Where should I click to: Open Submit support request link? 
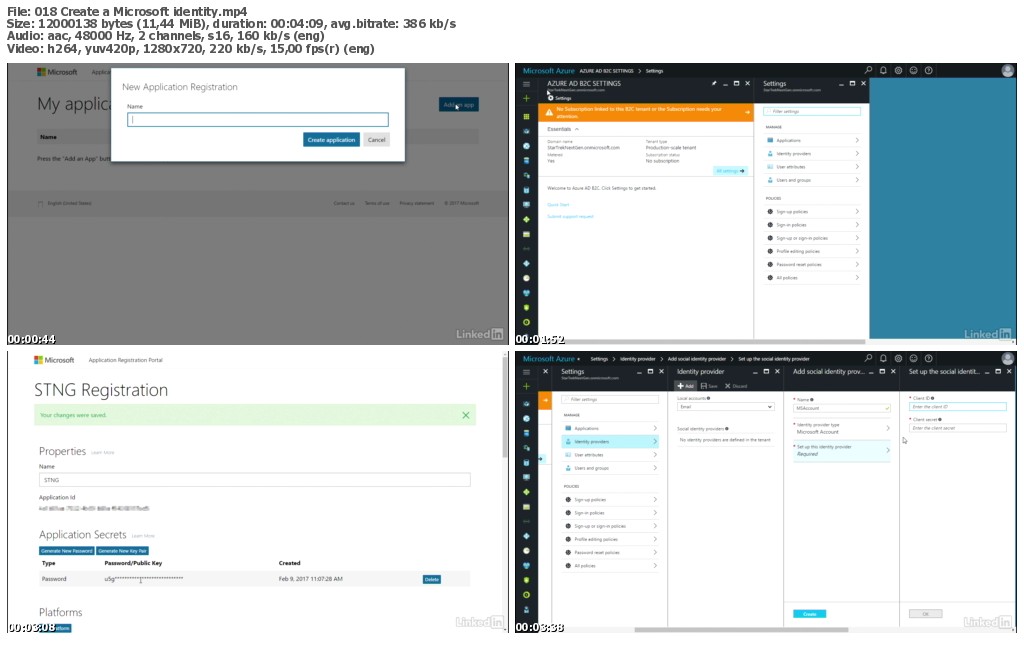(x=570, y=216)
